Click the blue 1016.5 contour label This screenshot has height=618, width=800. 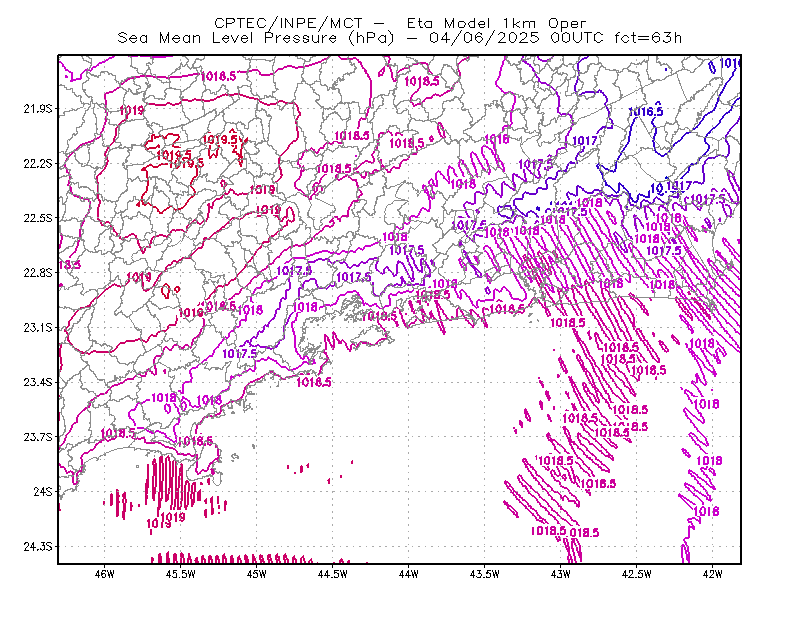(x=645, y=112)
